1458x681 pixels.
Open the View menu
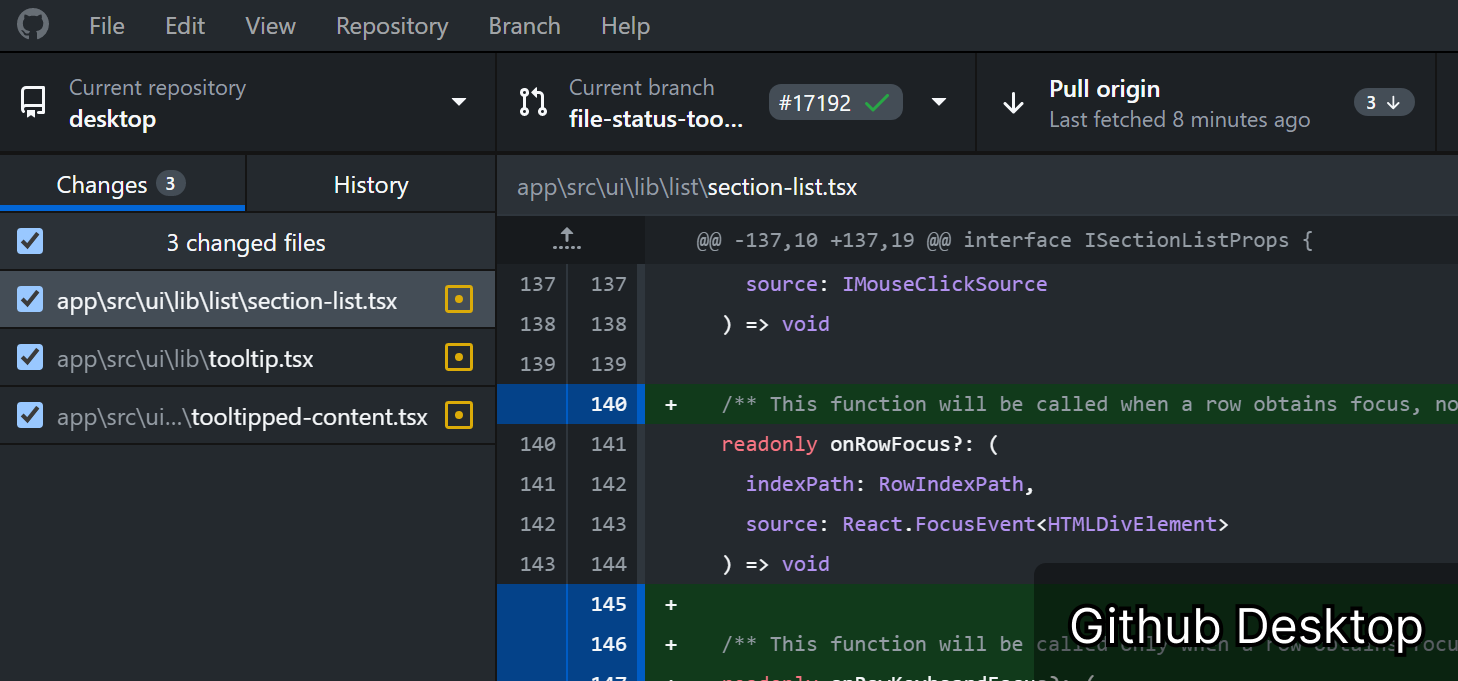click(270, 26)
